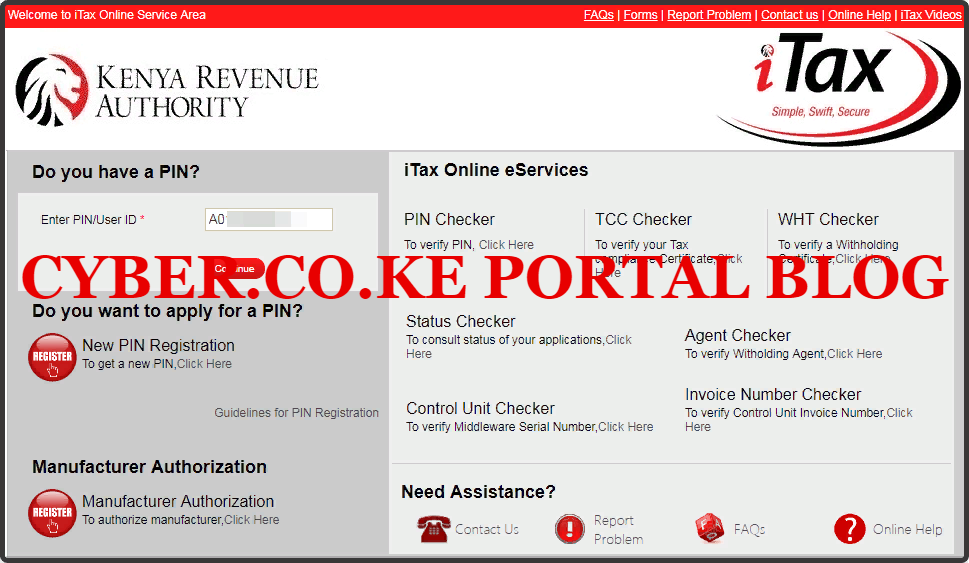Click the Kenya Revenue Authority lion logo
Screen dimensions: 969x563
point(52,90)
